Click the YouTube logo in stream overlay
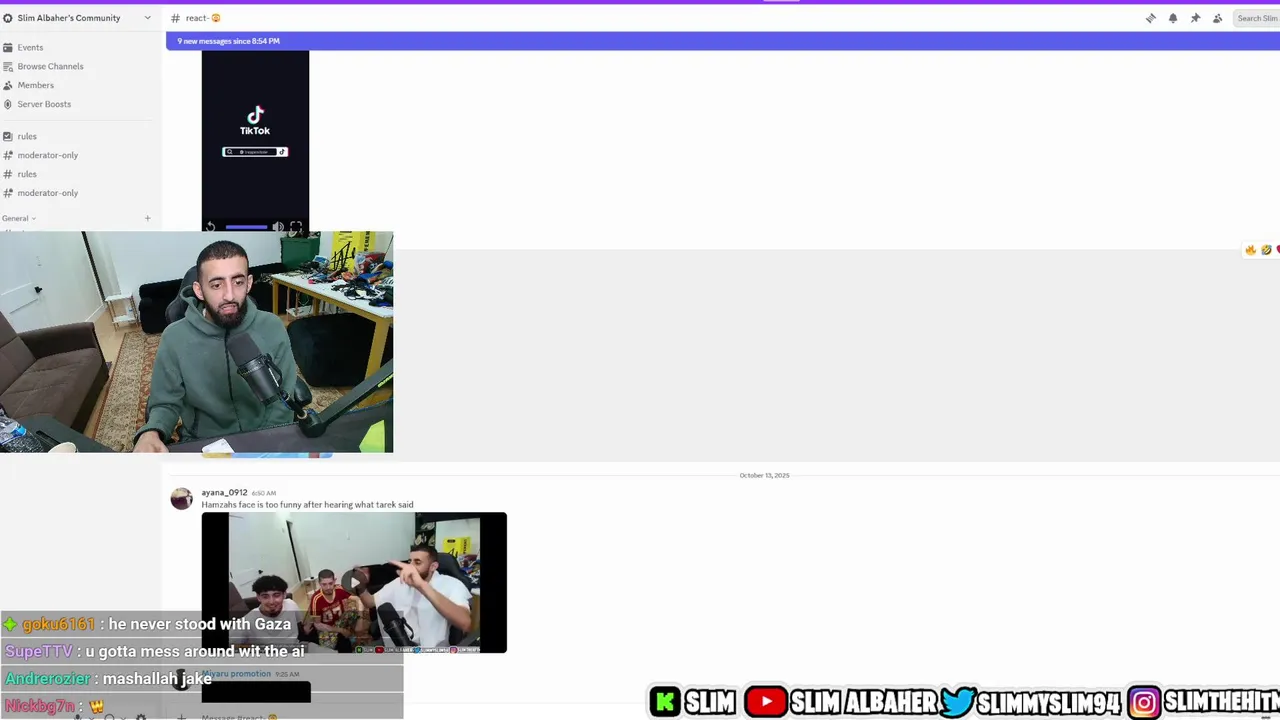The image size is (1280, 720). [765, 701]
